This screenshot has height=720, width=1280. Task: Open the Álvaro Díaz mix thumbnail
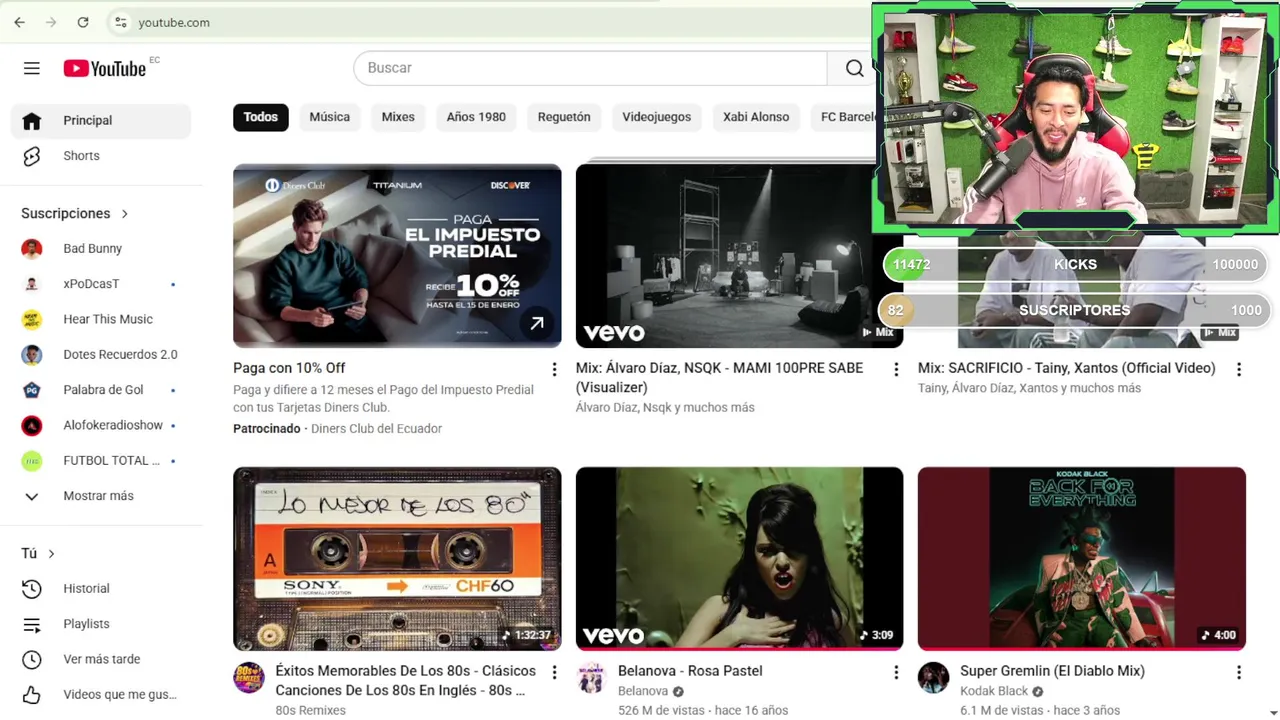[739, 256]
